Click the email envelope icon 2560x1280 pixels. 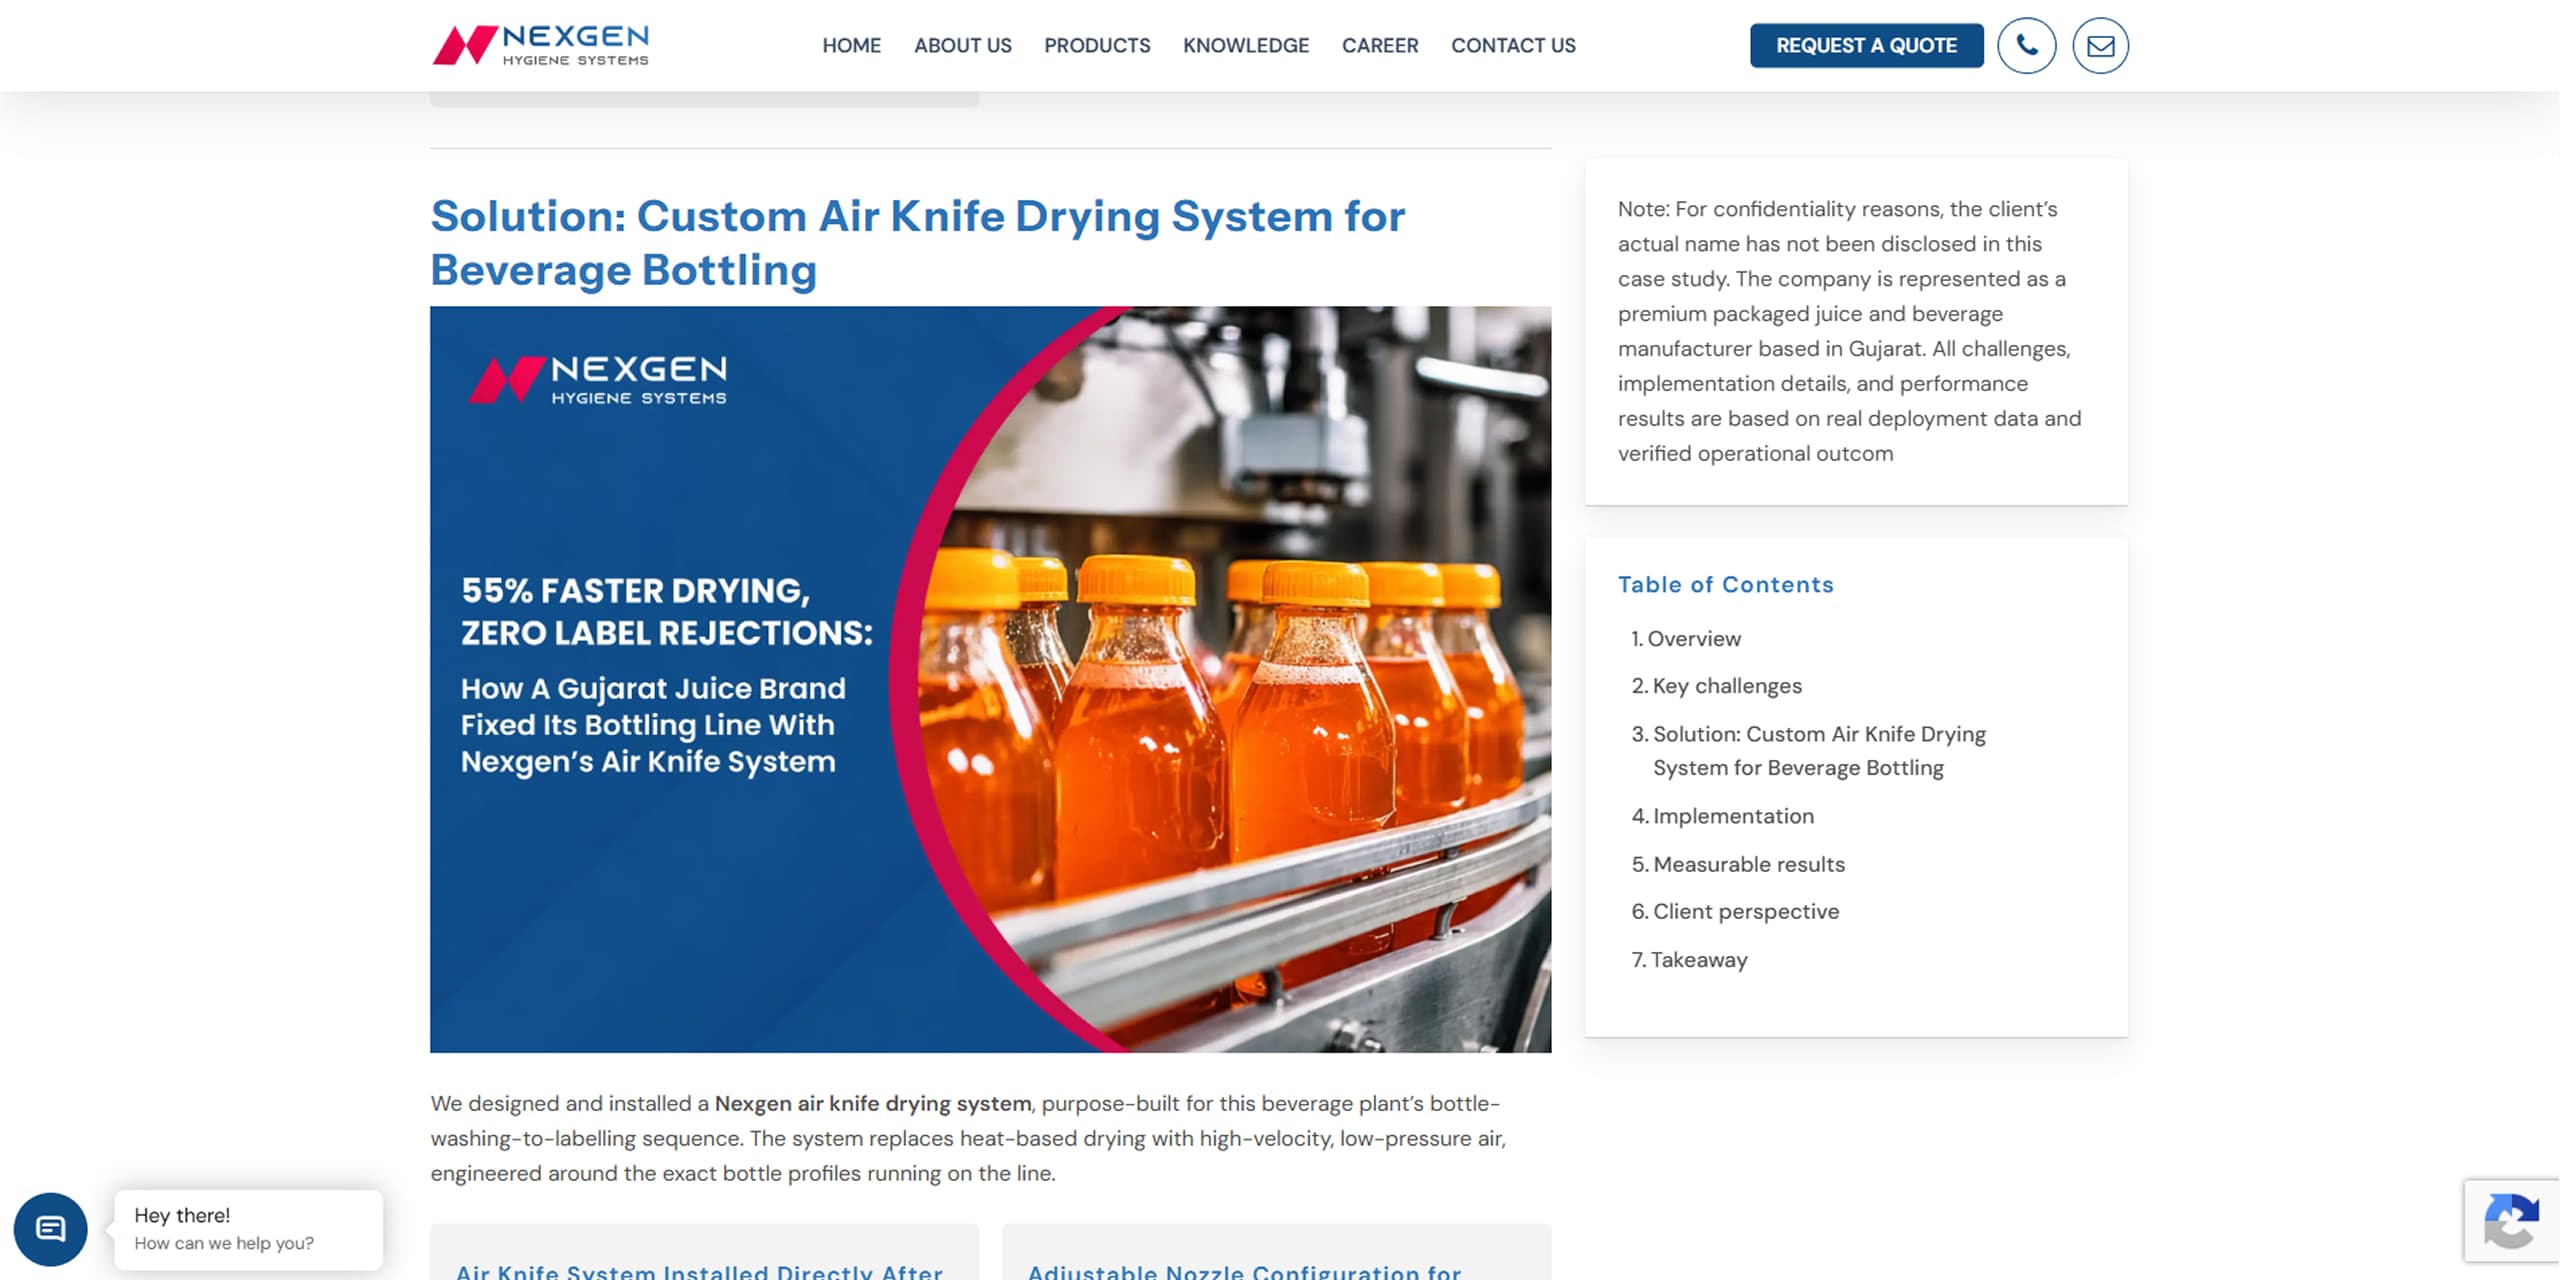pyautogui.click(x=2100, y=45)
